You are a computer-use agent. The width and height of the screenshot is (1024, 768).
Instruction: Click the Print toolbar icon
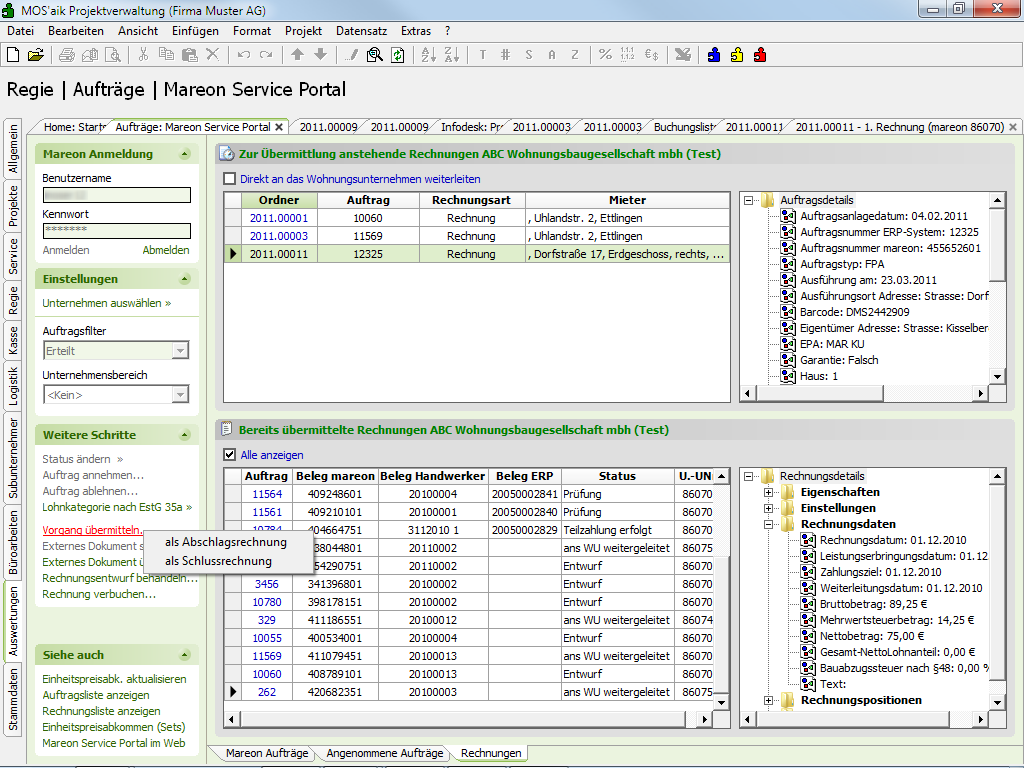coord(67,55)
